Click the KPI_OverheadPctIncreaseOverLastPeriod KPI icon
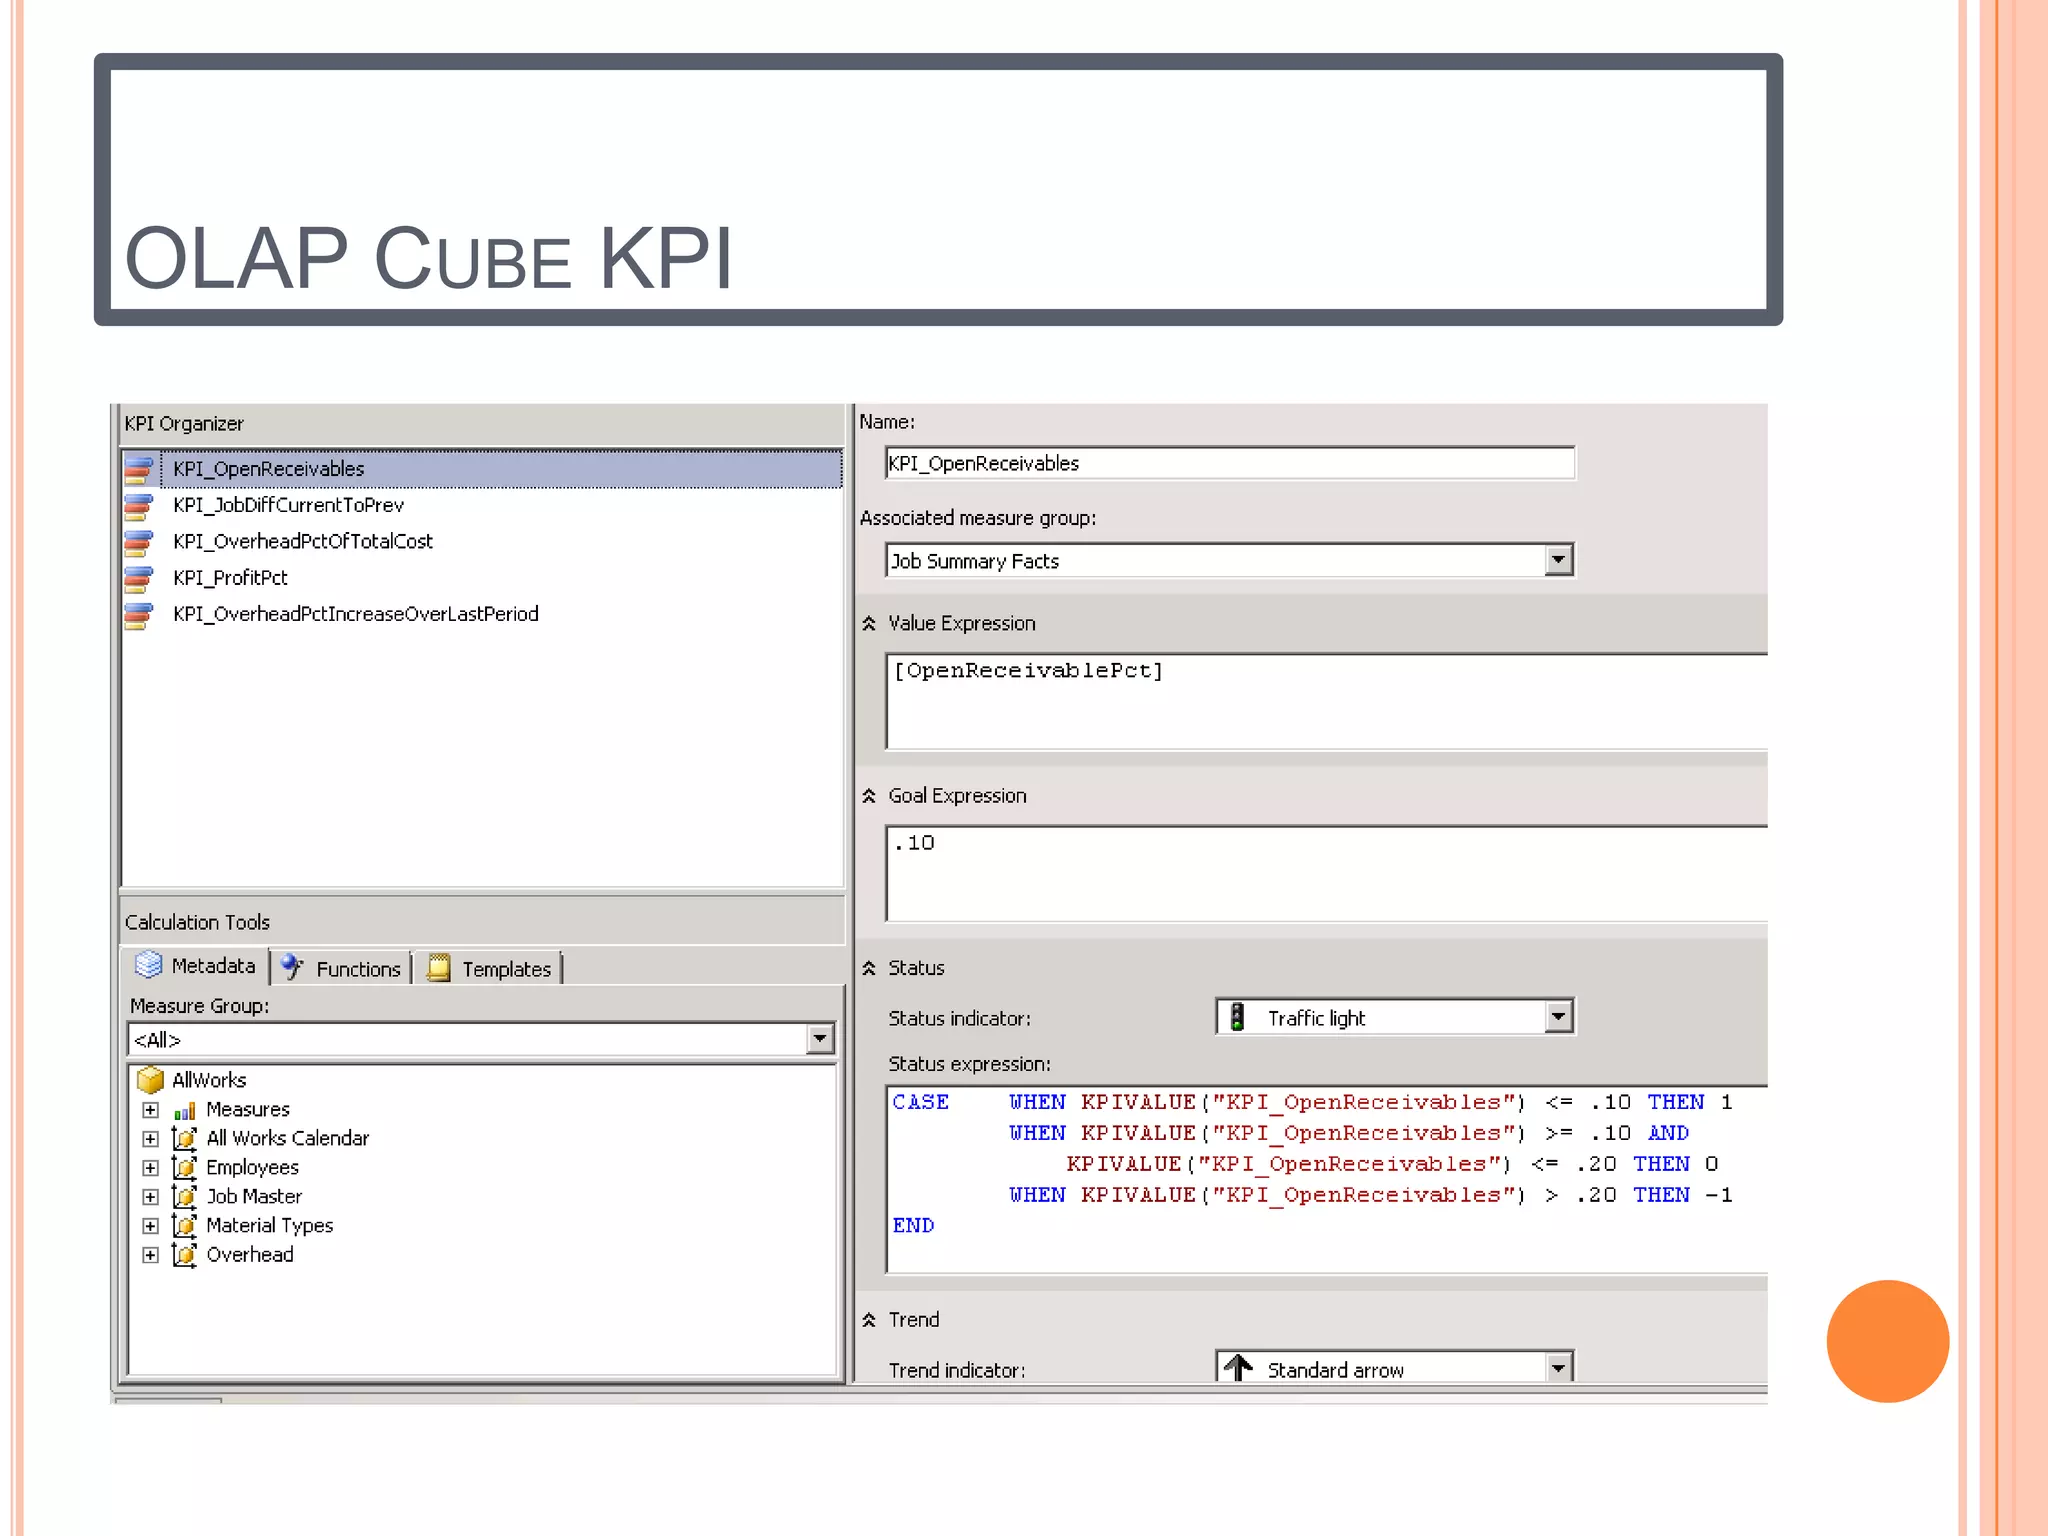 pyautogui.click(x=139, y=615)
